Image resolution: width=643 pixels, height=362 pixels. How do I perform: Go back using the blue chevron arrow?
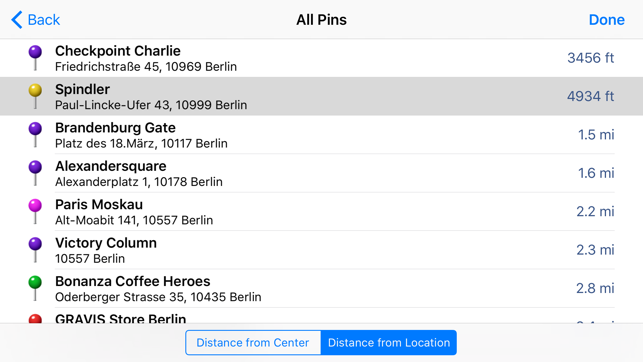click(17, 20)
